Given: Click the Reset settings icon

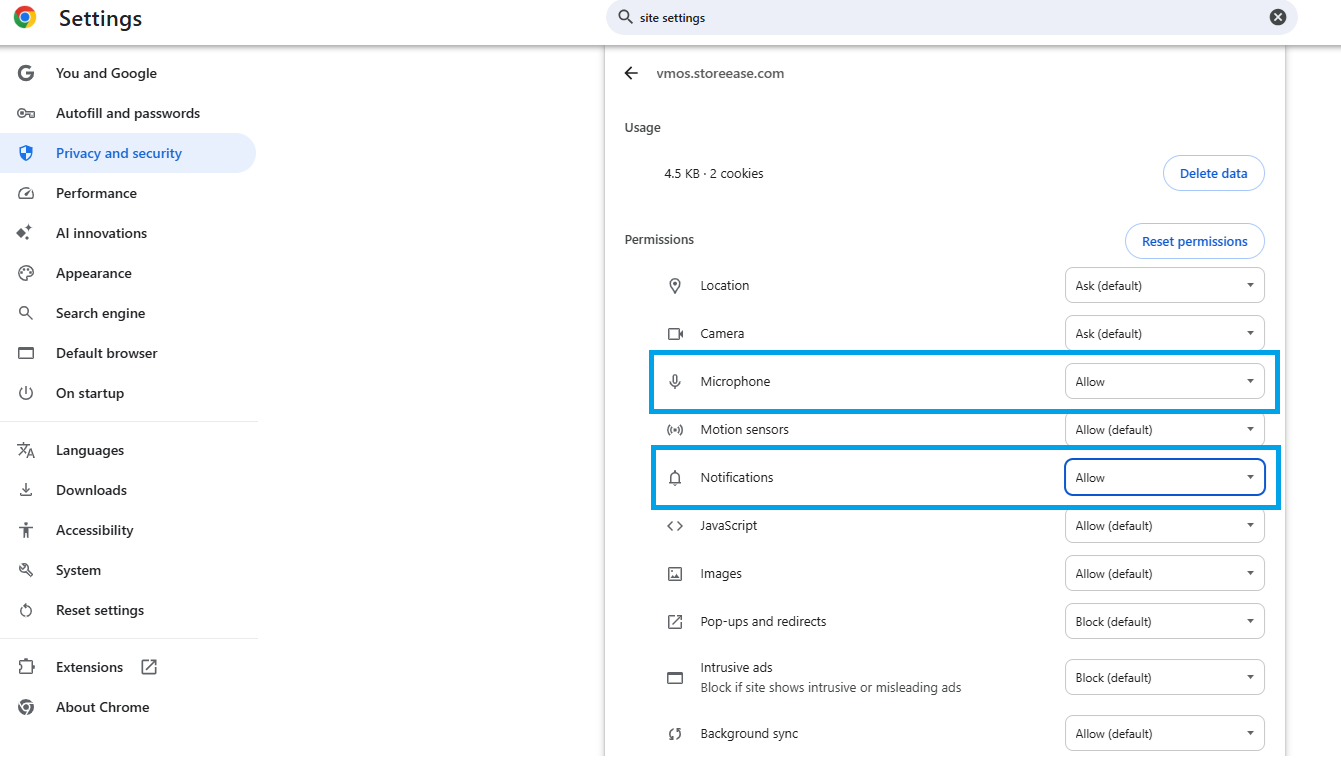Looking at the screenshot, I should 26,610.
